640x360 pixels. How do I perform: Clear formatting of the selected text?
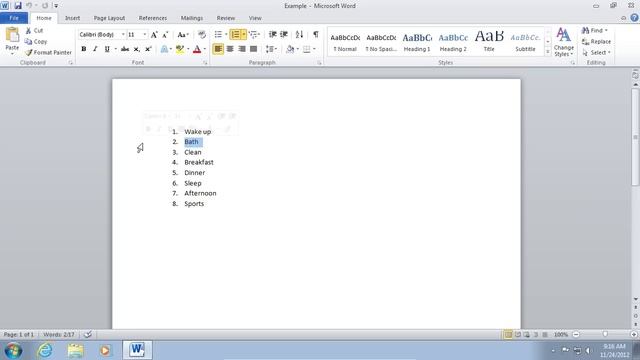pyautogui.click(x=202, y=35)
